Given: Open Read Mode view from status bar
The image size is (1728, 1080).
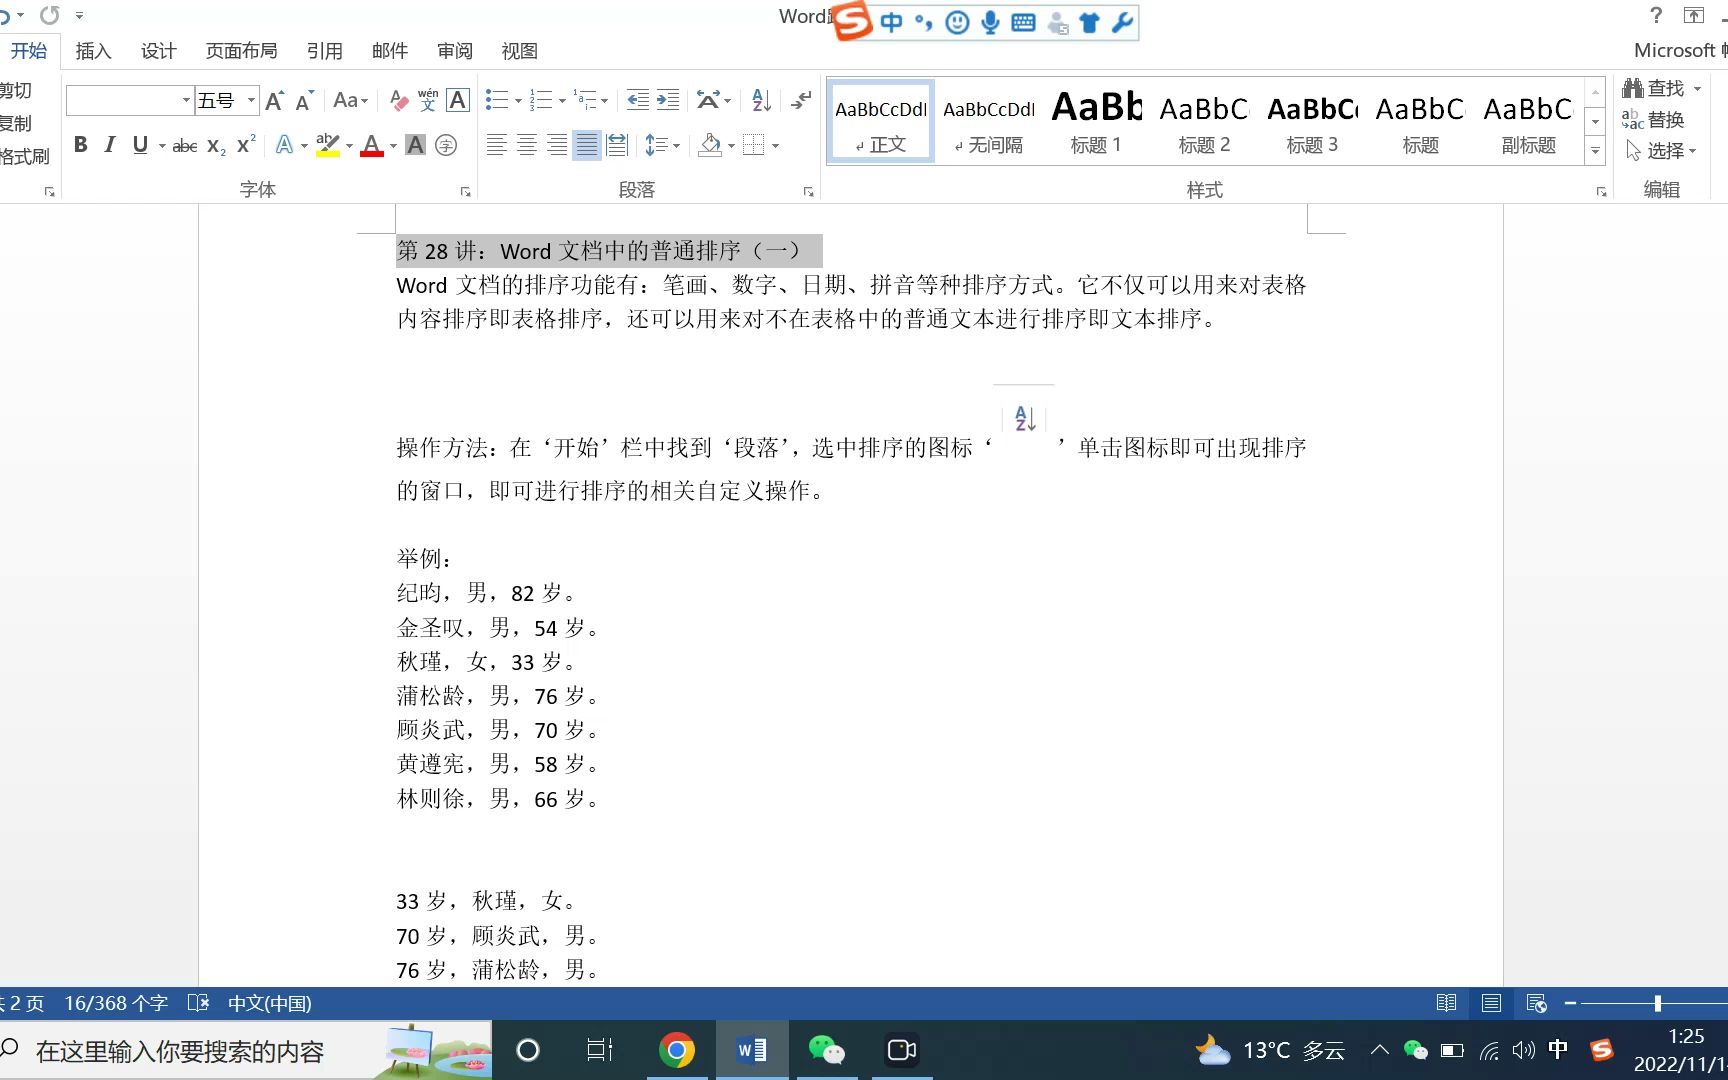Looking at the screenshot, I should [x=1447, y=1003].
